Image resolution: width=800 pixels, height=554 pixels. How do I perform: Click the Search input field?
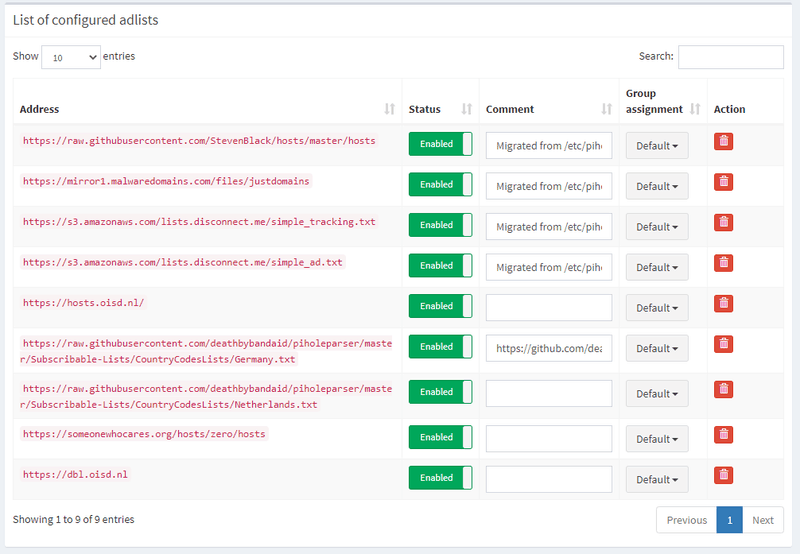point(731,57)
